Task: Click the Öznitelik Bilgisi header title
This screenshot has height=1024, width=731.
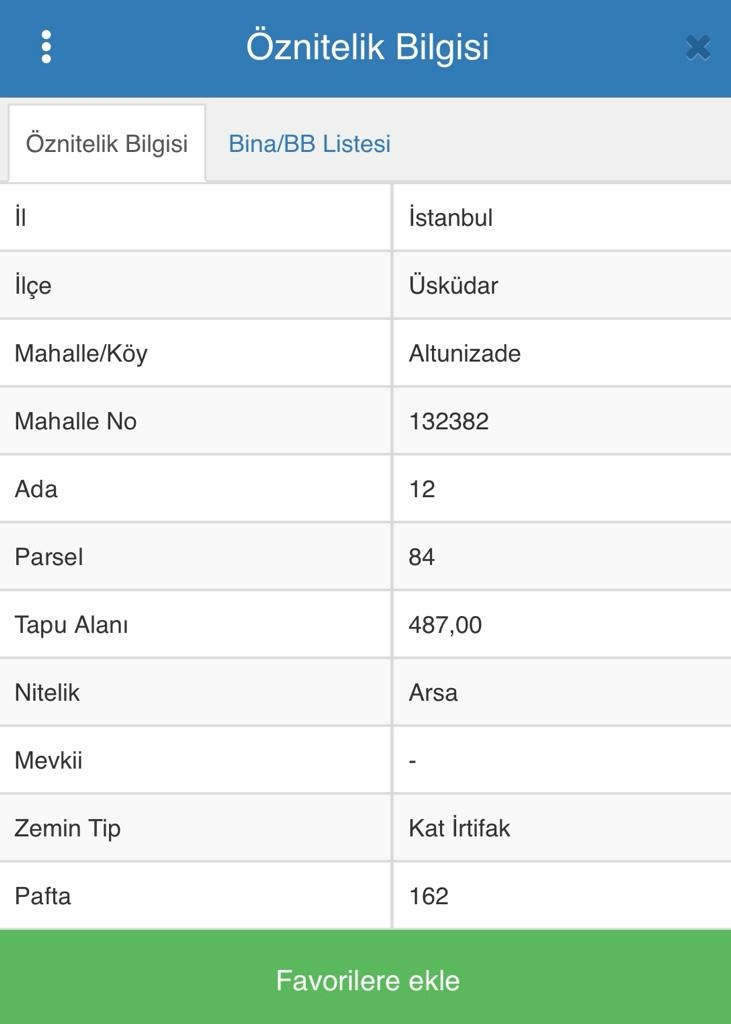Action: (367, 47)
